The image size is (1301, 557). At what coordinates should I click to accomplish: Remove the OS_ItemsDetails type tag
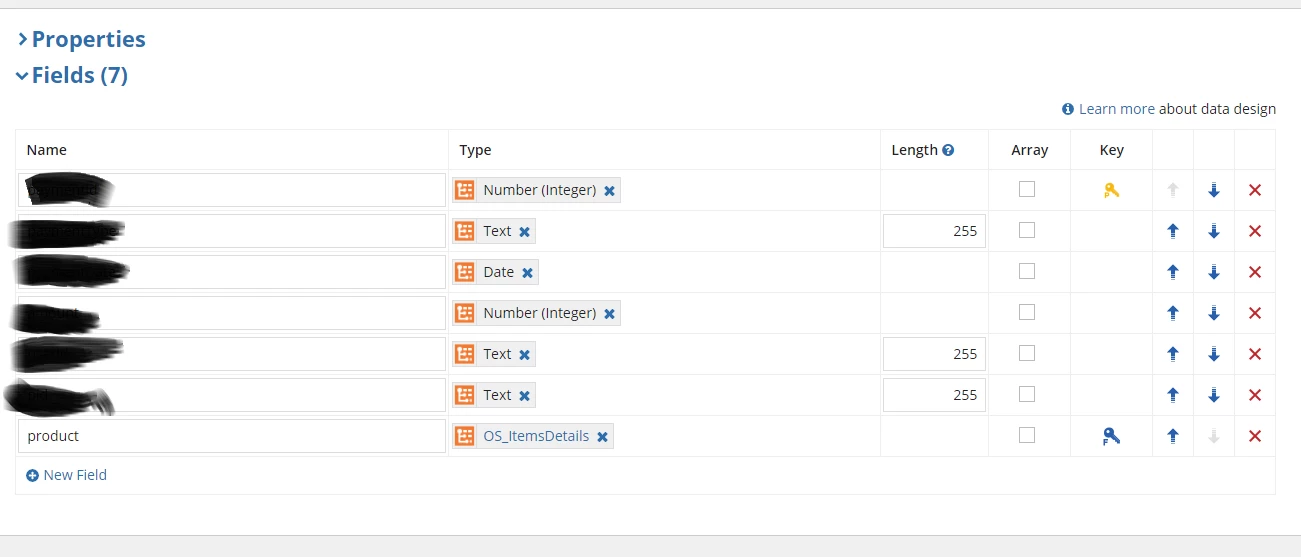click(x=602, y=437)
